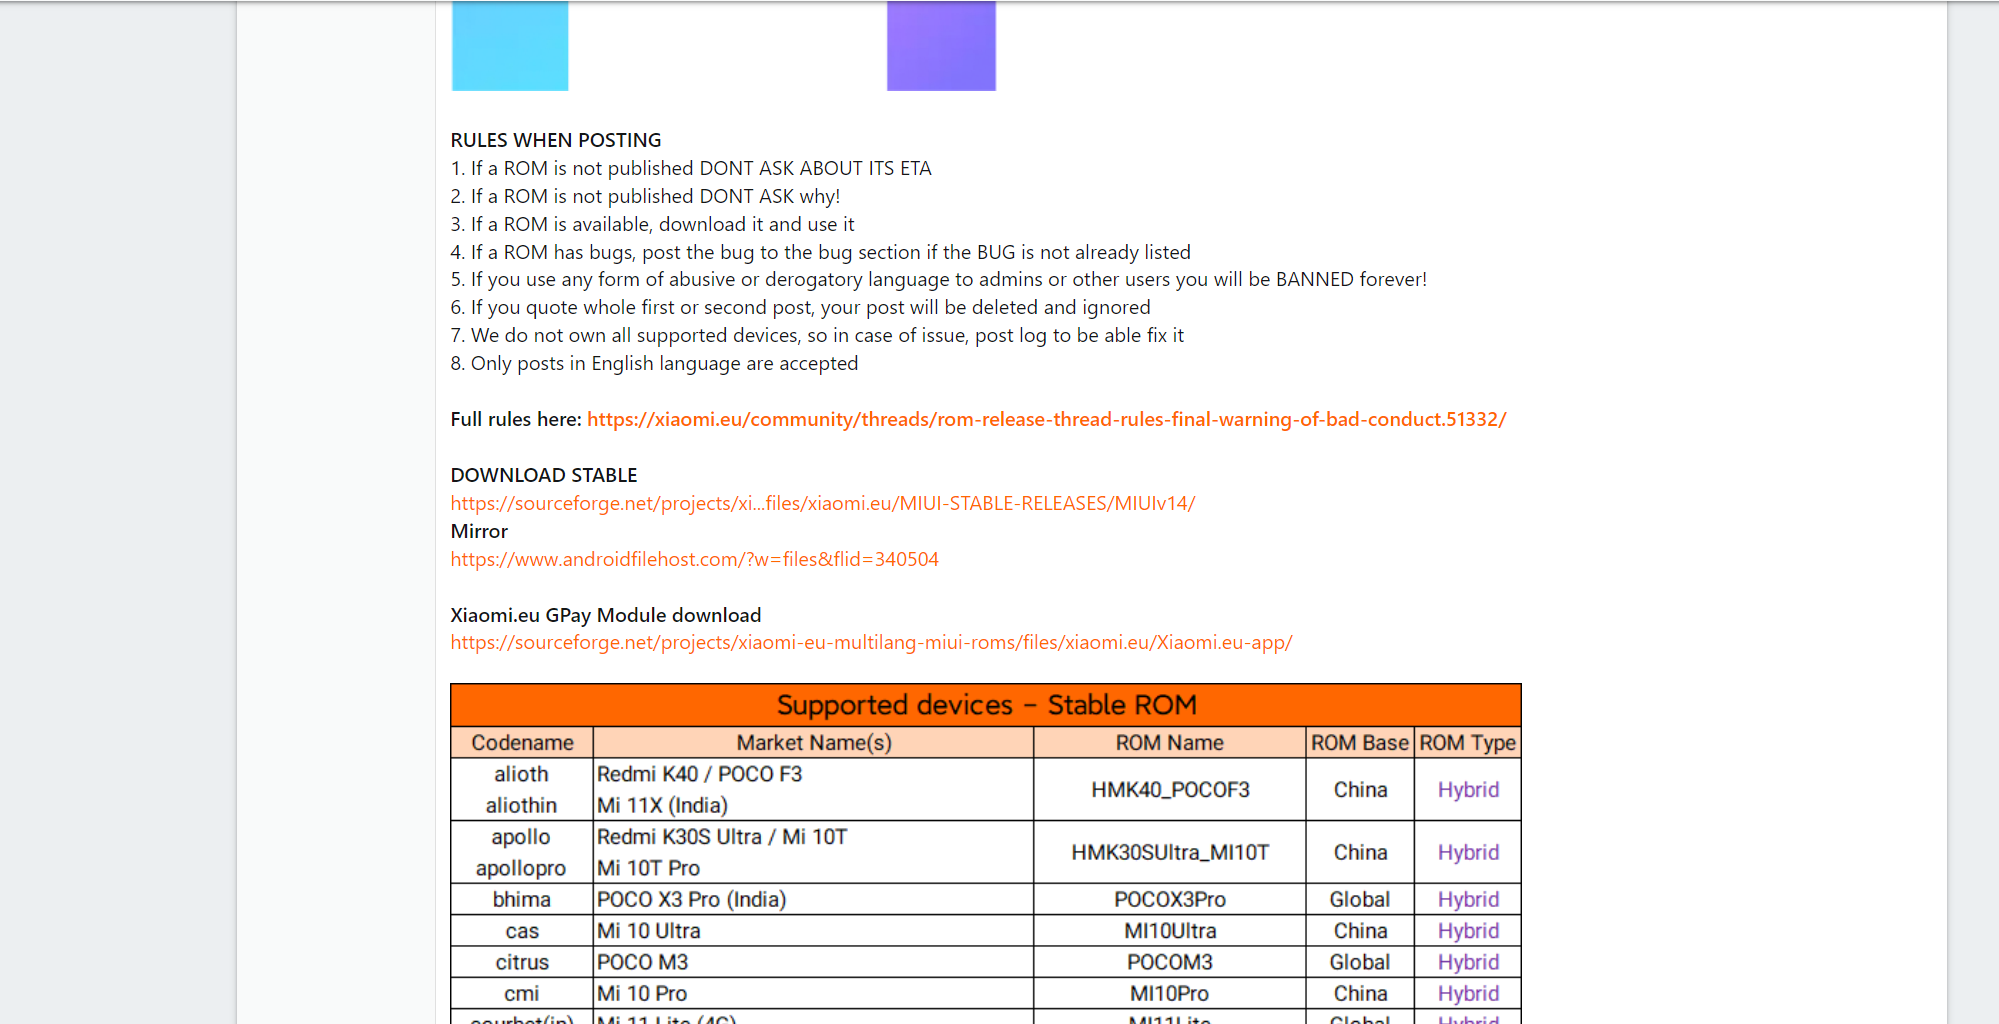Click the 'apollo' codename cell
Screen dimensions: 1999x1024
(521, 837)
